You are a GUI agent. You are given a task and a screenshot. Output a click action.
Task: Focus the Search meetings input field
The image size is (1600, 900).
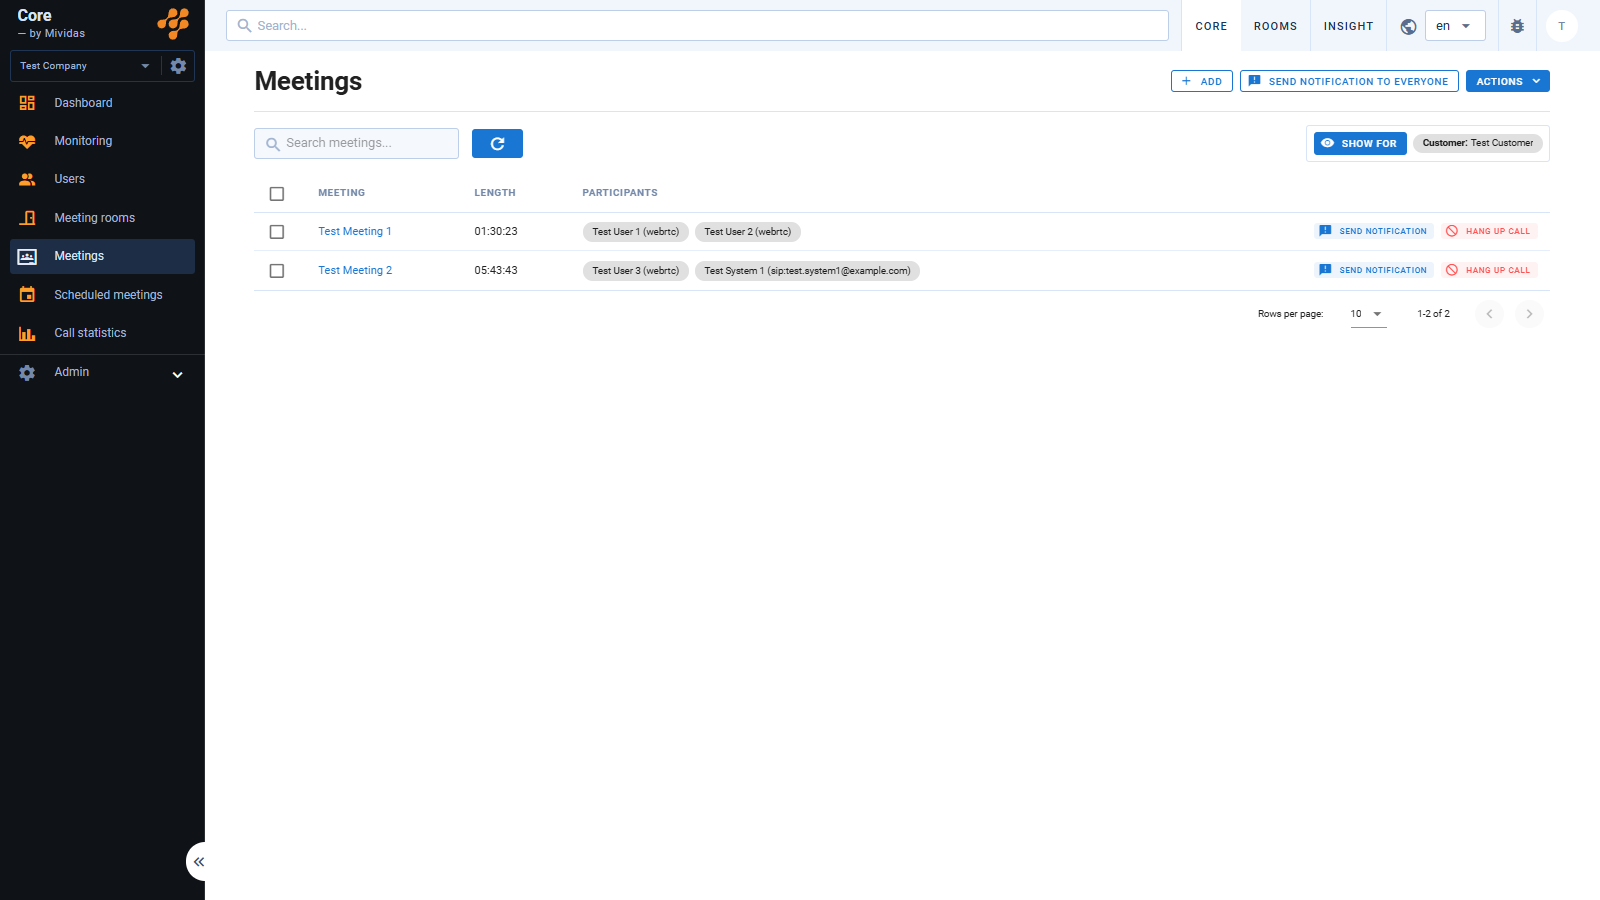(356, 143)
